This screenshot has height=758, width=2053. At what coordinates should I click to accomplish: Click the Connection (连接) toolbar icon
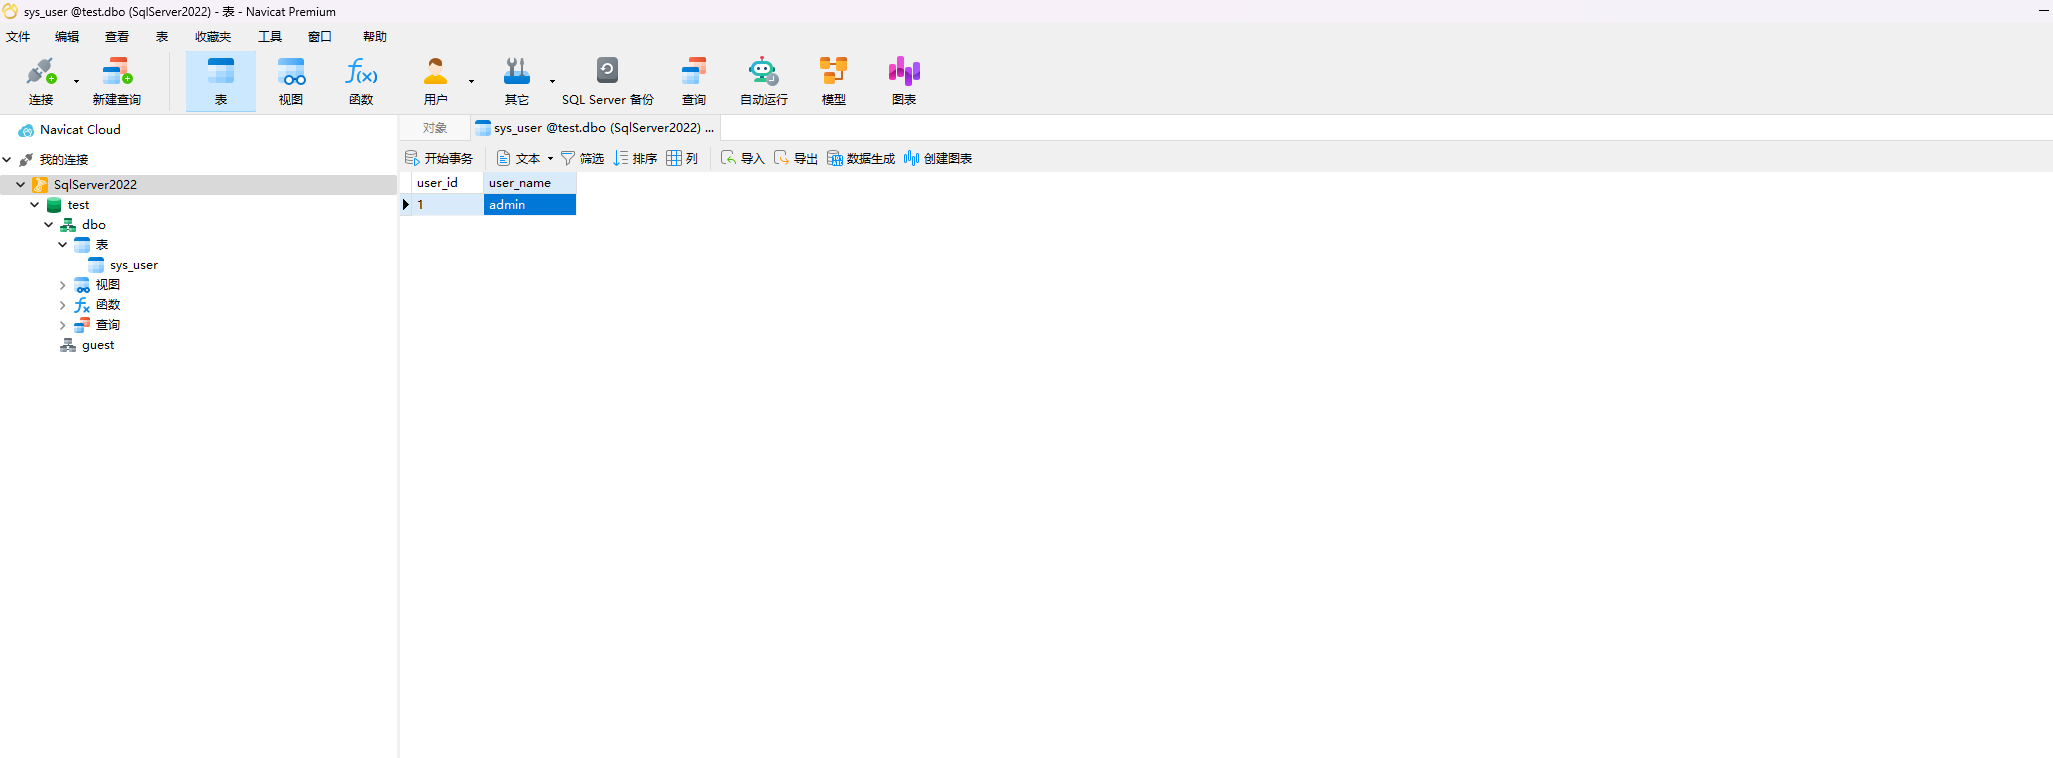[41, 81]
